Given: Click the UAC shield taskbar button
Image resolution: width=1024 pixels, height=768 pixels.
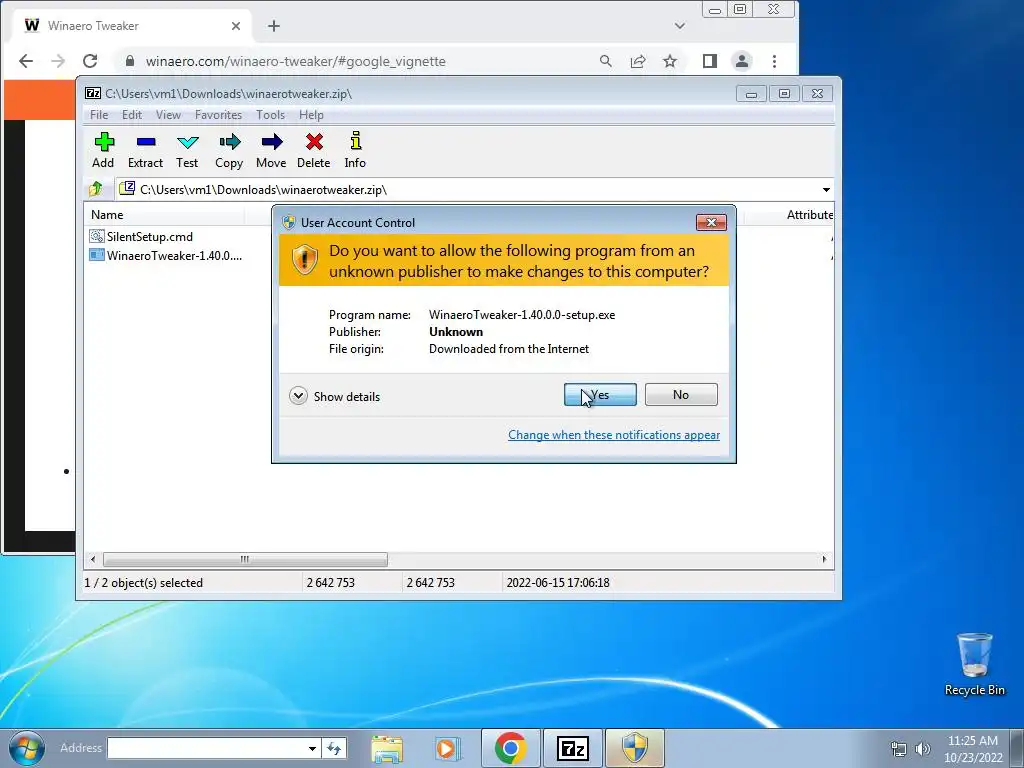Looking at the screenshot, I should pos(635,748).
